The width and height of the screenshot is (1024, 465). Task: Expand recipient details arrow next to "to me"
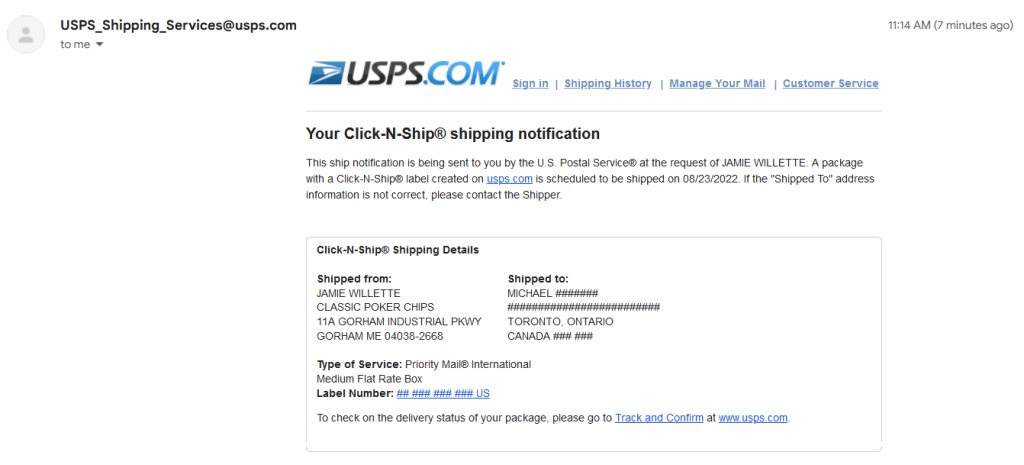click(x=99, y=45)
